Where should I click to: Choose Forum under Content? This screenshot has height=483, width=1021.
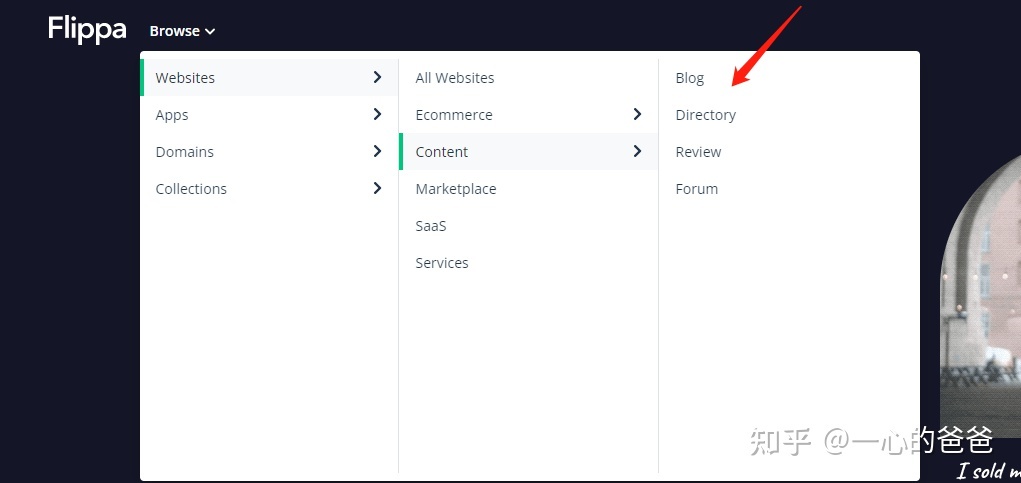[697, 189]
